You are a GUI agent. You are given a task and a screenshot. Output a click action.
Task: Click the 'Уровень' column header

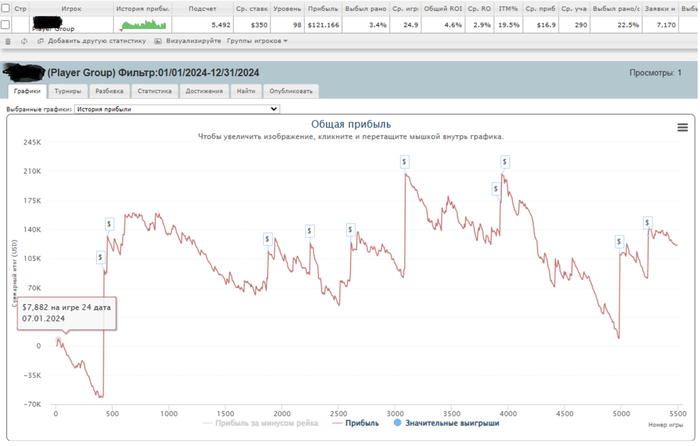click(287, 8)
